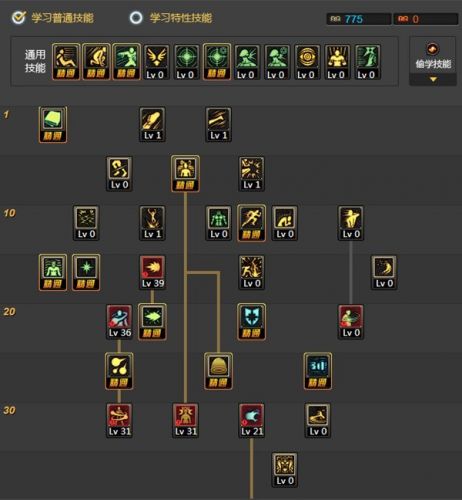Screen dimensions: 462x500
Task: Click the green book skill in row 1
Action: point(53,125)
